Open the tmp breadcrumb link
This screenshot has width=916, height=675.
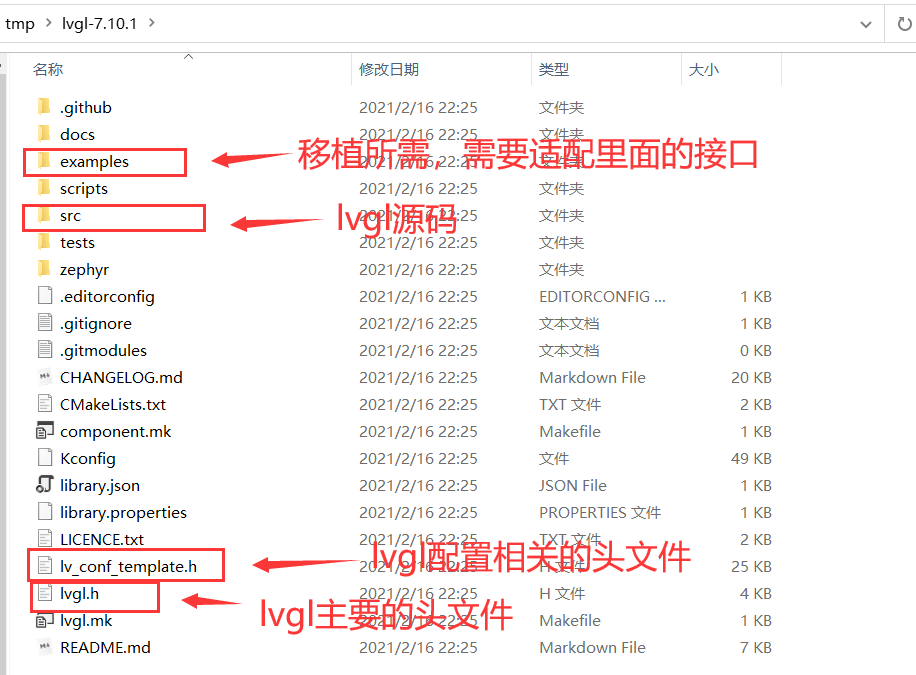pos(20,23)
